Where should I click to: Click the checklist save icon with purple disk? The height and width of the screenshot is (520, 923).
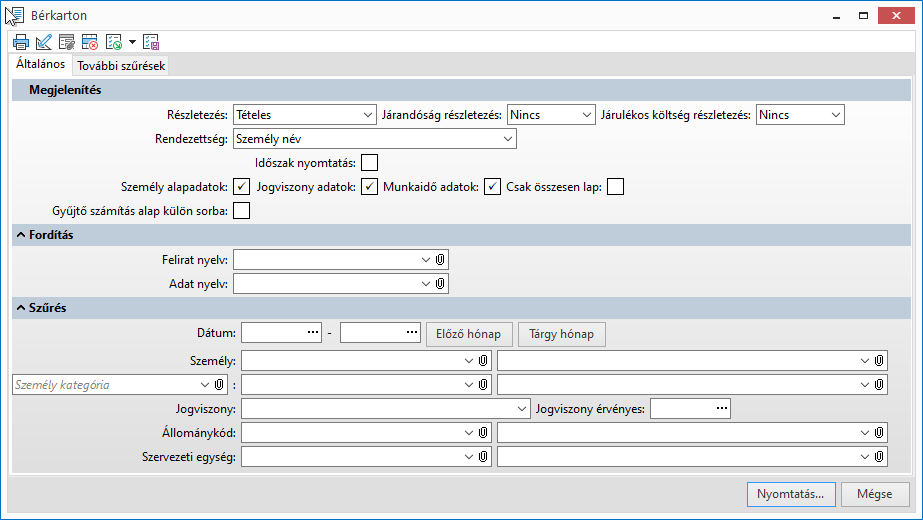tap(151, 42)
